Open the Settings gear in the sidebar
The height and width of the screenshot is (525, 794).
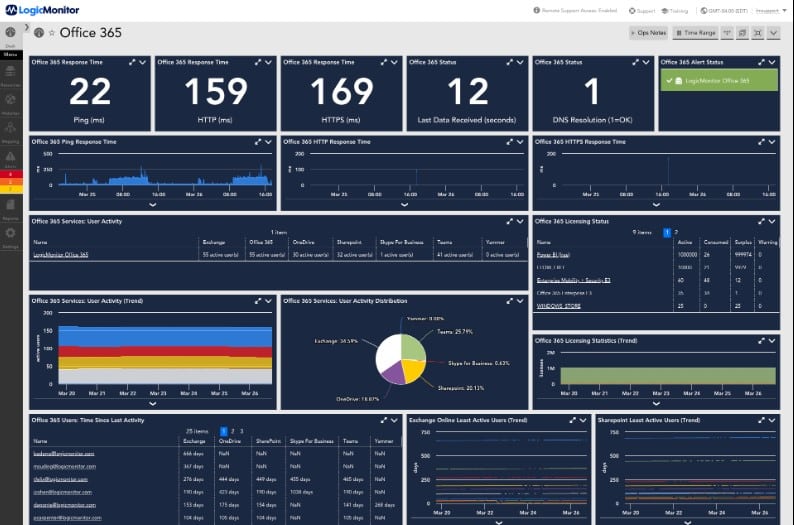pyautogui.click(x=11, y=237)
